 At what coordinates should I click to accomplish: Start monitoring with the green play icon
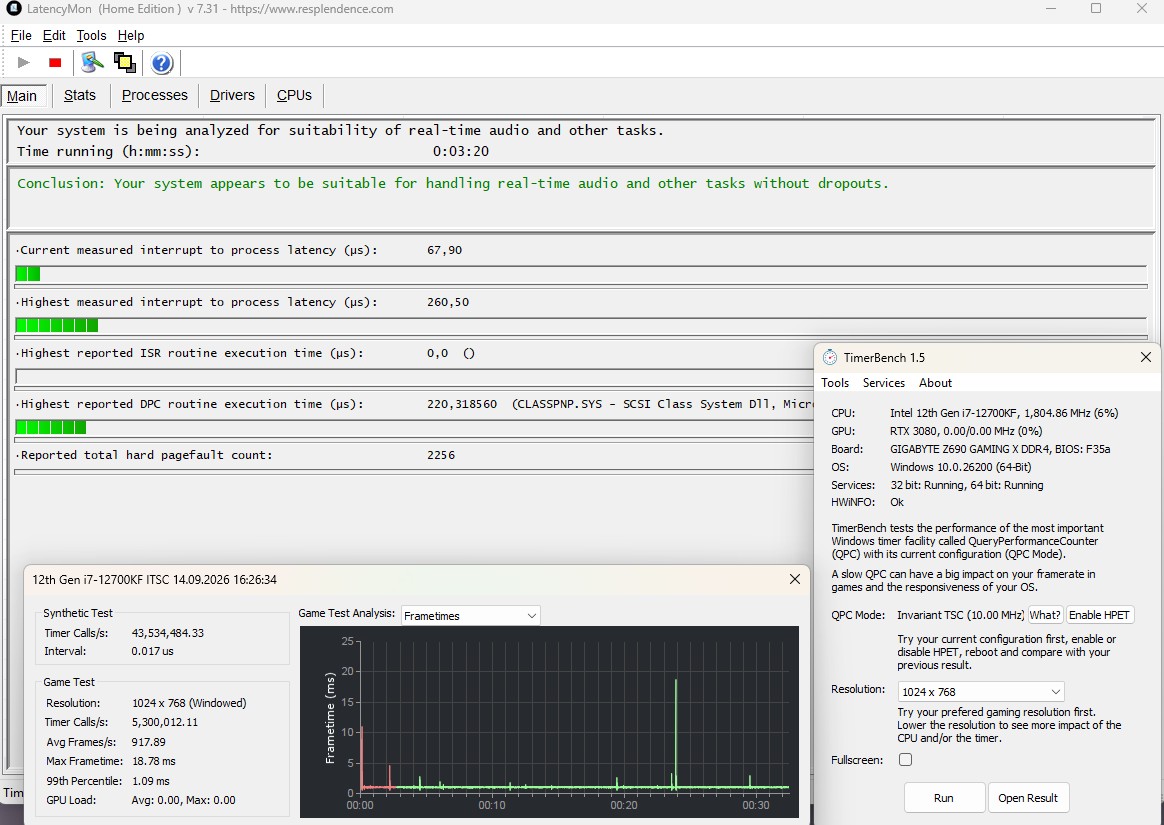(24, 63)
